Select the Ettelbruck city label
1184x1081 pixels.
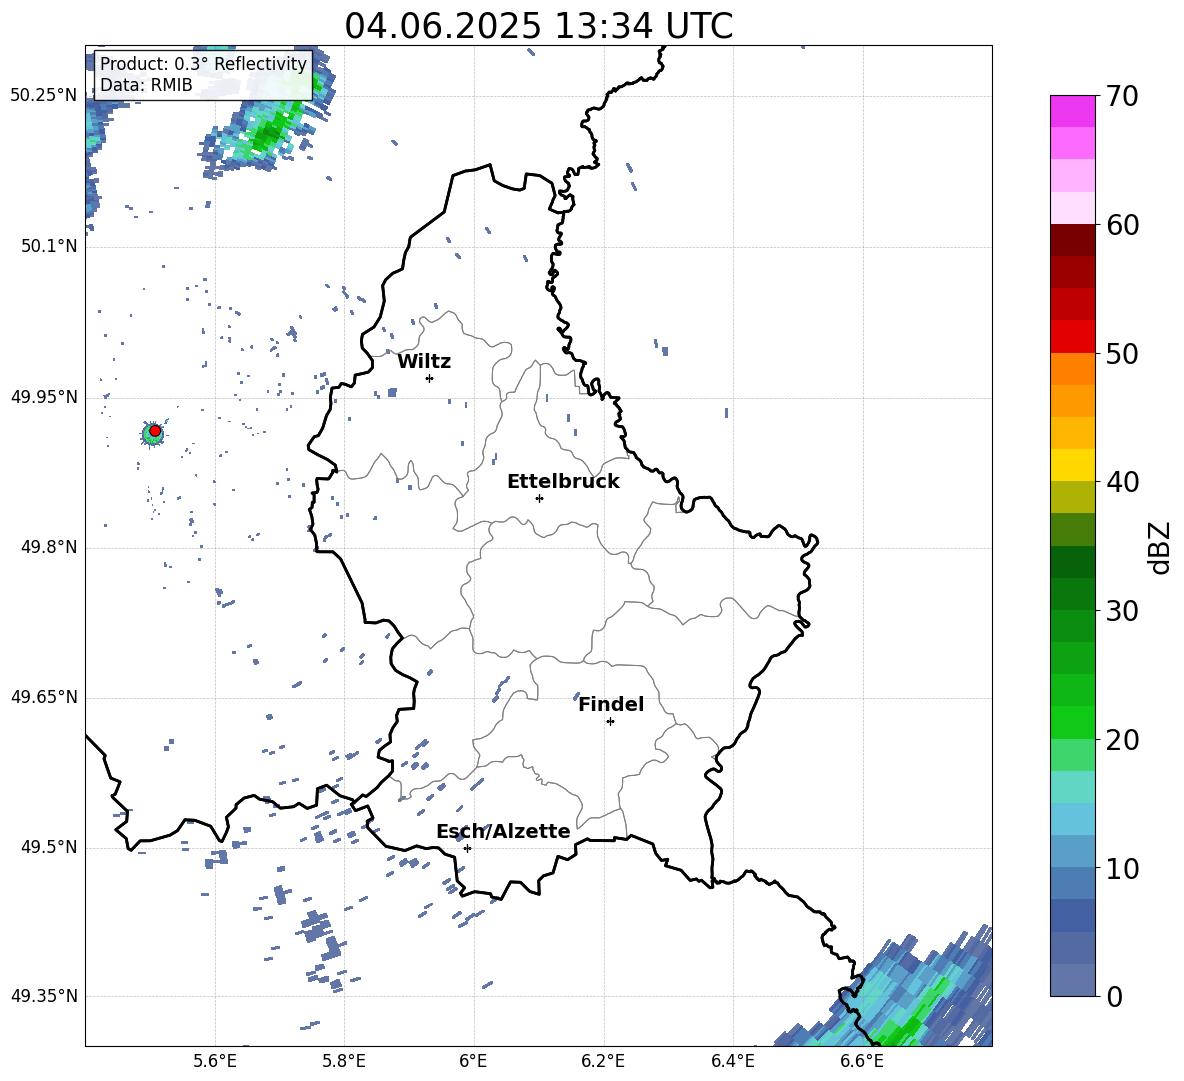(563, 482)
